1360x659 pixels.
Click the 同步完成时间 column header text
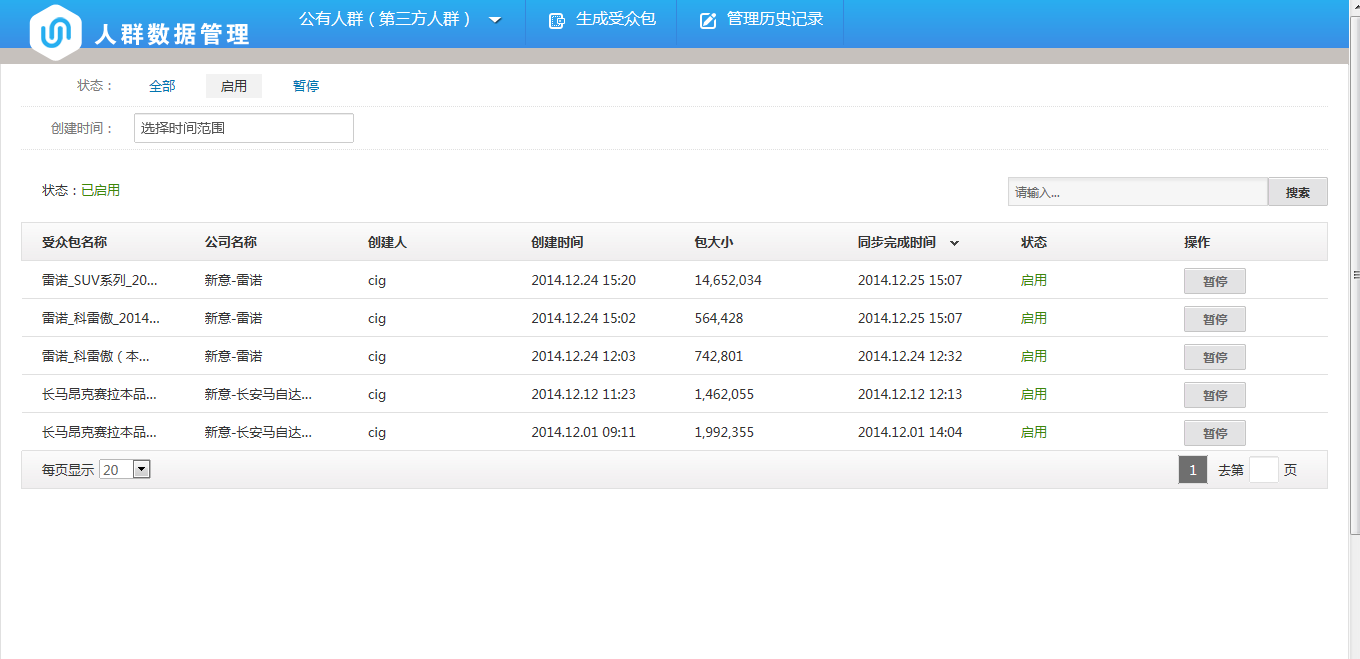[897, 242]
